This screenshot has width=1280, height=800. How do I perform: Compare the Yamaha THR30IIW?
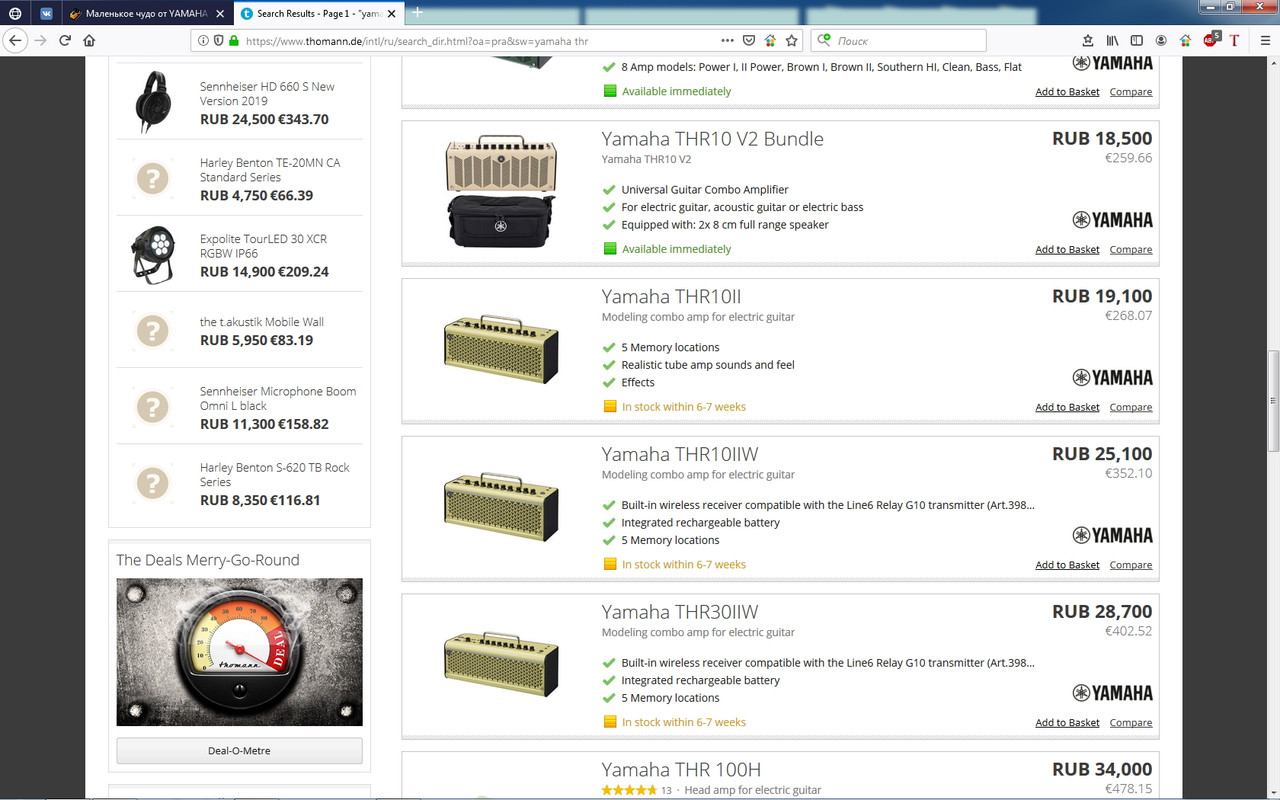coord(1131,722)
